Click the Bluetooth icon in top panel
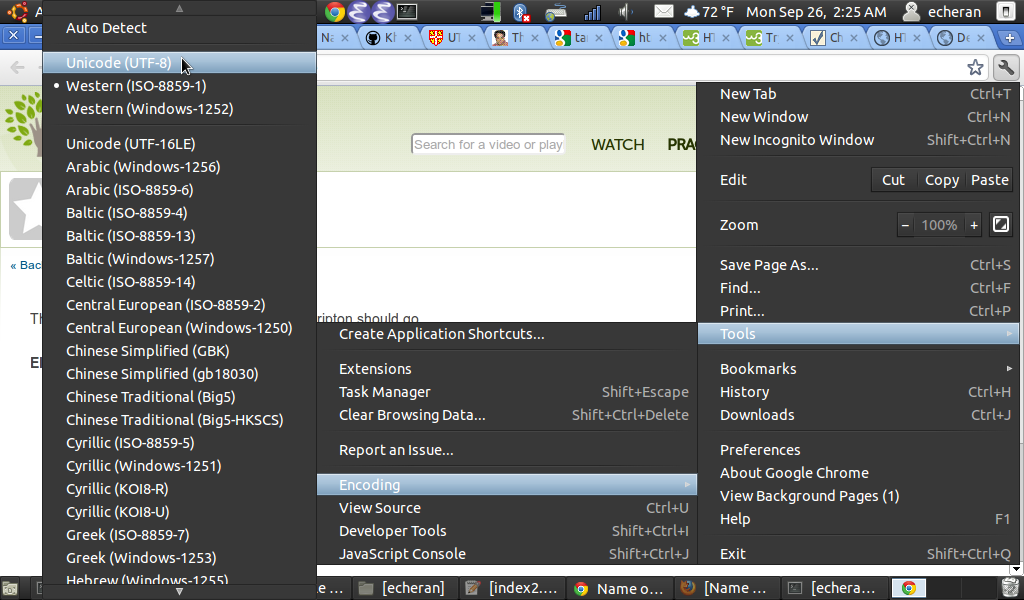This screenshot has height=600, width=1024. coord(521,12)
